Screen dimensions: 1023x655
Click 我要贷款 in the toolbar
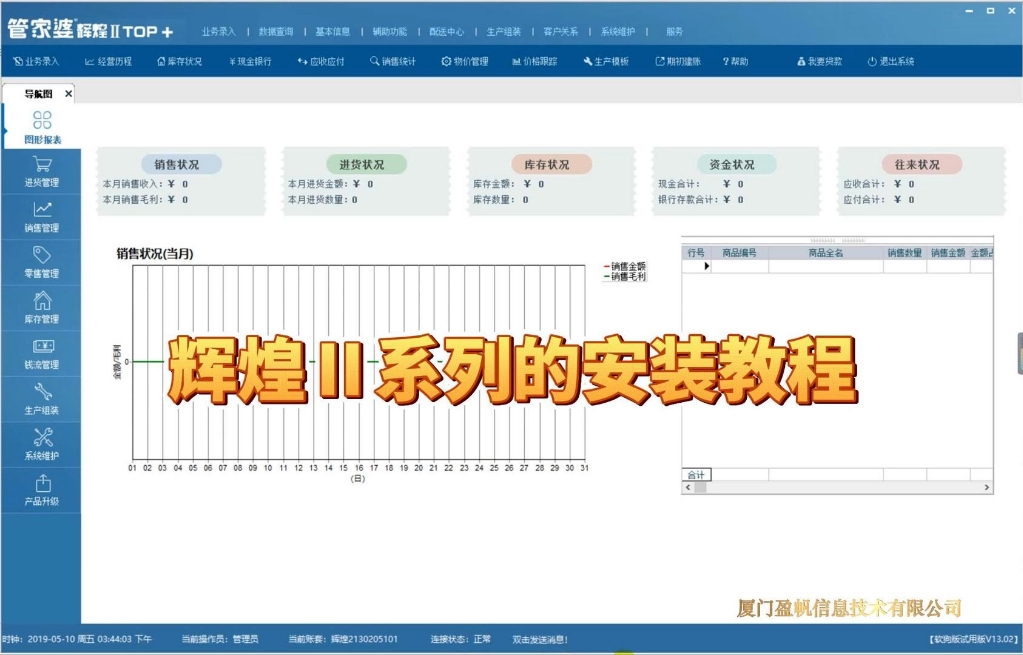[819, 61]
